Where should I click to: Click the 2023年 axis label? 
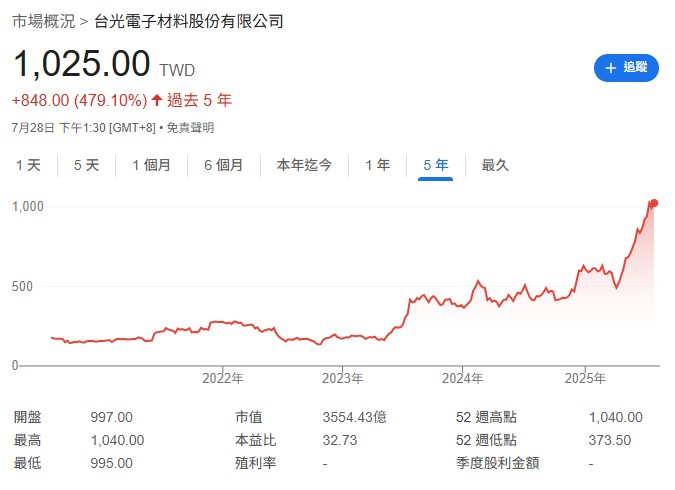click(x=343, y=378)
